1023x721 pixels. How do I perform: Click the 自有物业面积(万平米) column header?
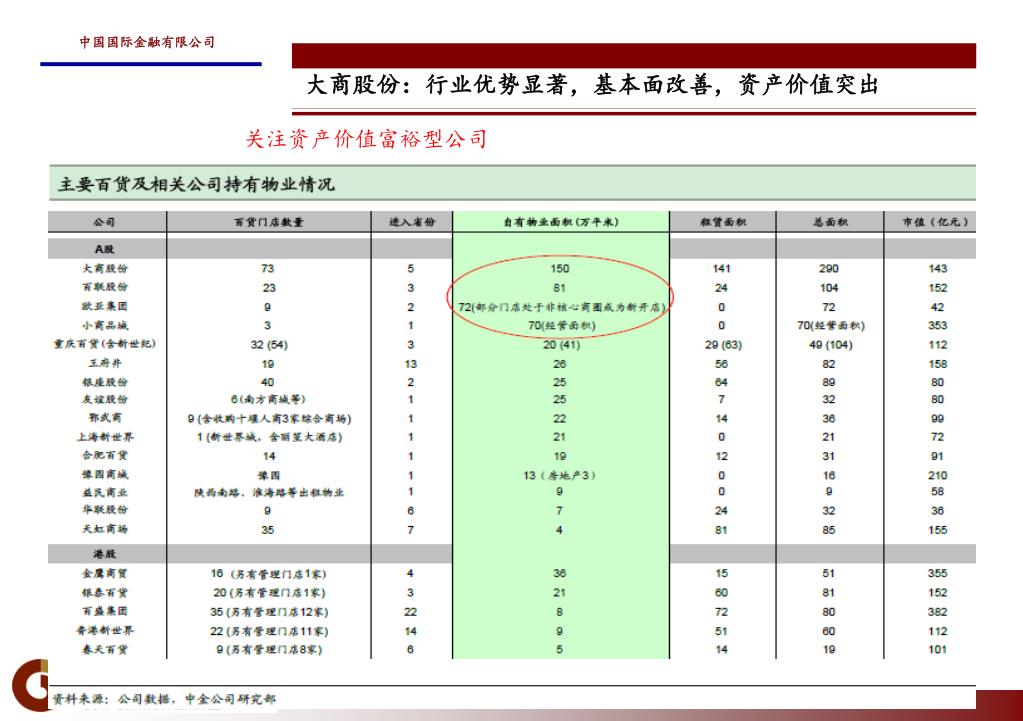coord(560,222)
